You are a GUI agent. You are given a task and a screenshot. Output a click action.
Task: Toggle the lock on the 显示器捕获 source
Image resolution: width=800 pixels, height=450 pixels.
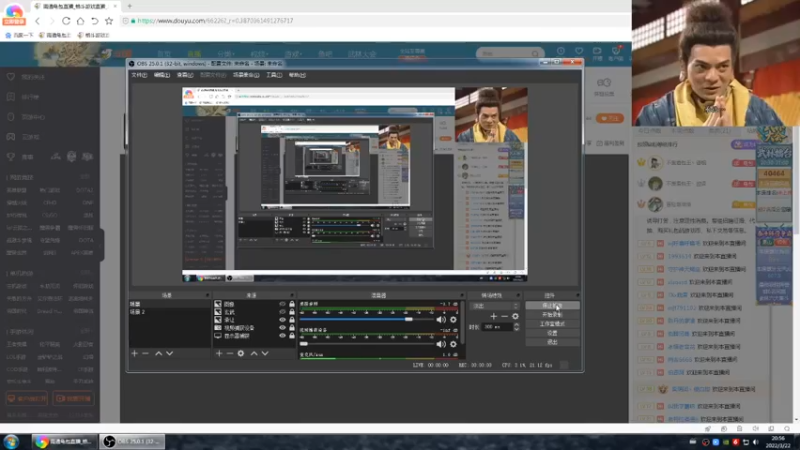tap(292, 336)
